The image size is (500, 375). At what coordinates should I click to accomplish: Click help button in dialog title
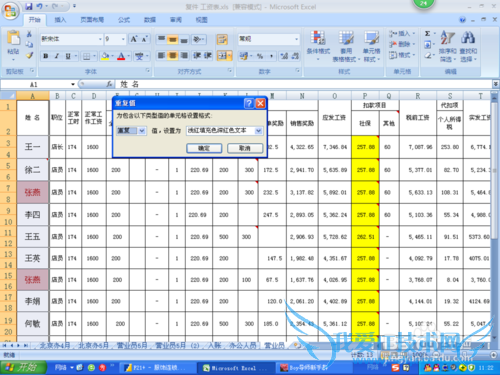249,103
